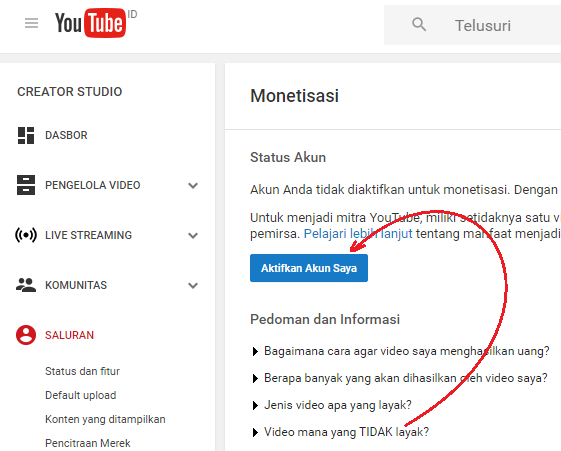This screenshot has width=561, height=451.
Task: Open the PENGELOLA VIDEO section
Action: [x=93, y=185]
